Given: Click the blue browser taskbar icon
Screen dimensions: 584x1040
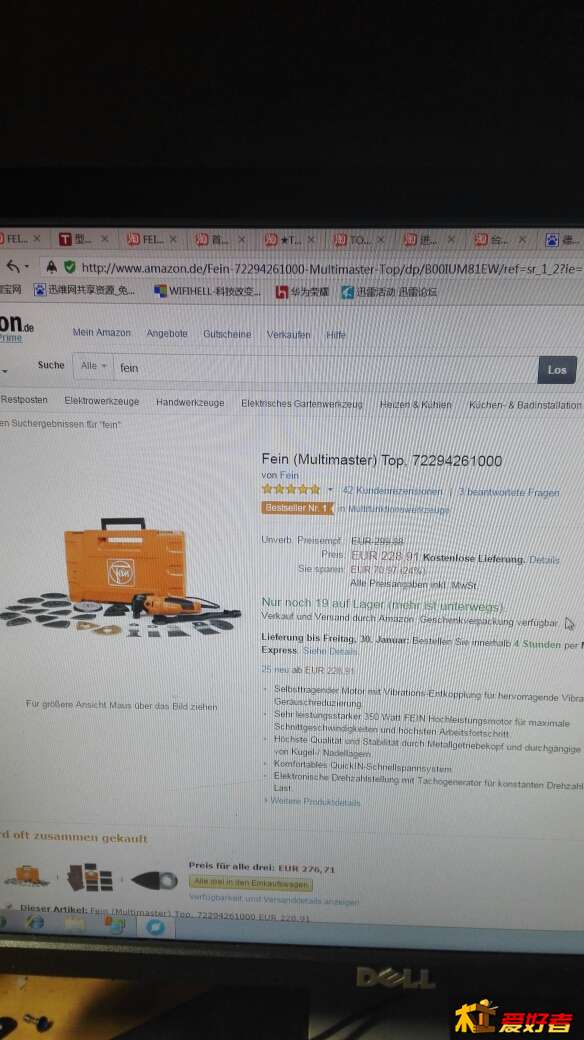Looking at the screenshot, I should tap(156, 926).
